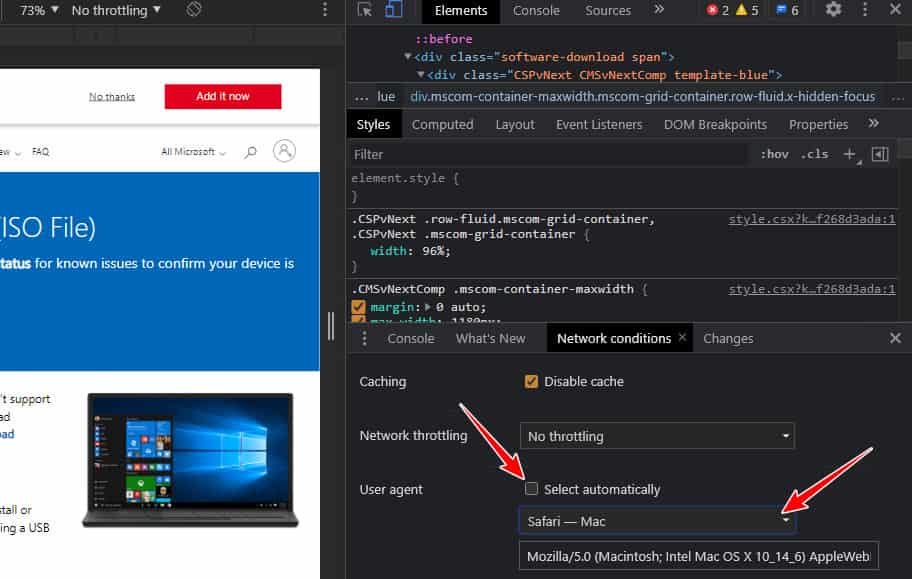
Task: Switch to Sources tab
Action: (x=608, y=10)
